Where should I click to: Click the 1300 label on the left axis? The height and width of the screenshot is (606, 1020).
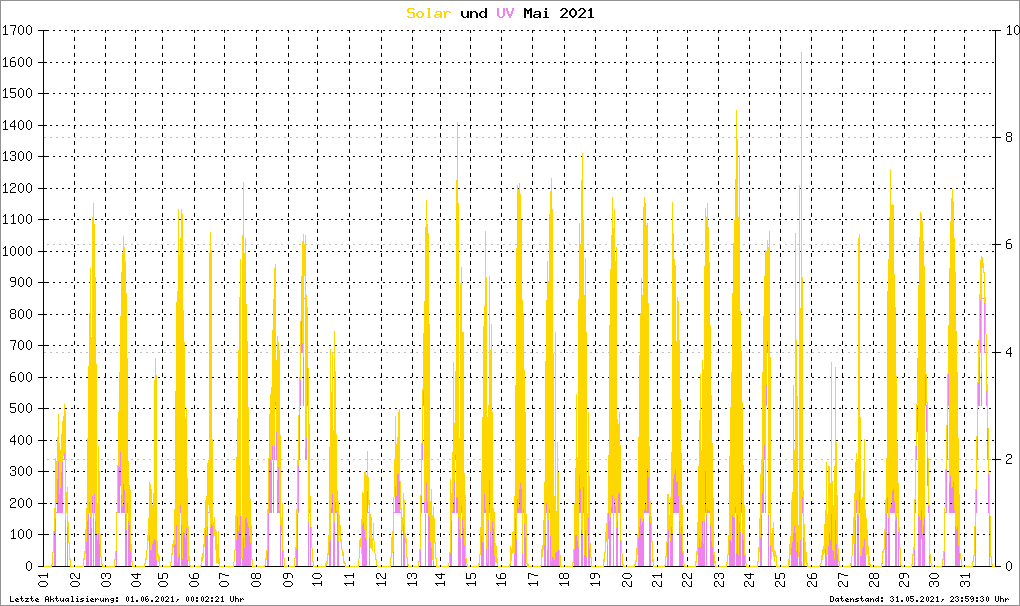pyautogui.click(x=18, y=157)
